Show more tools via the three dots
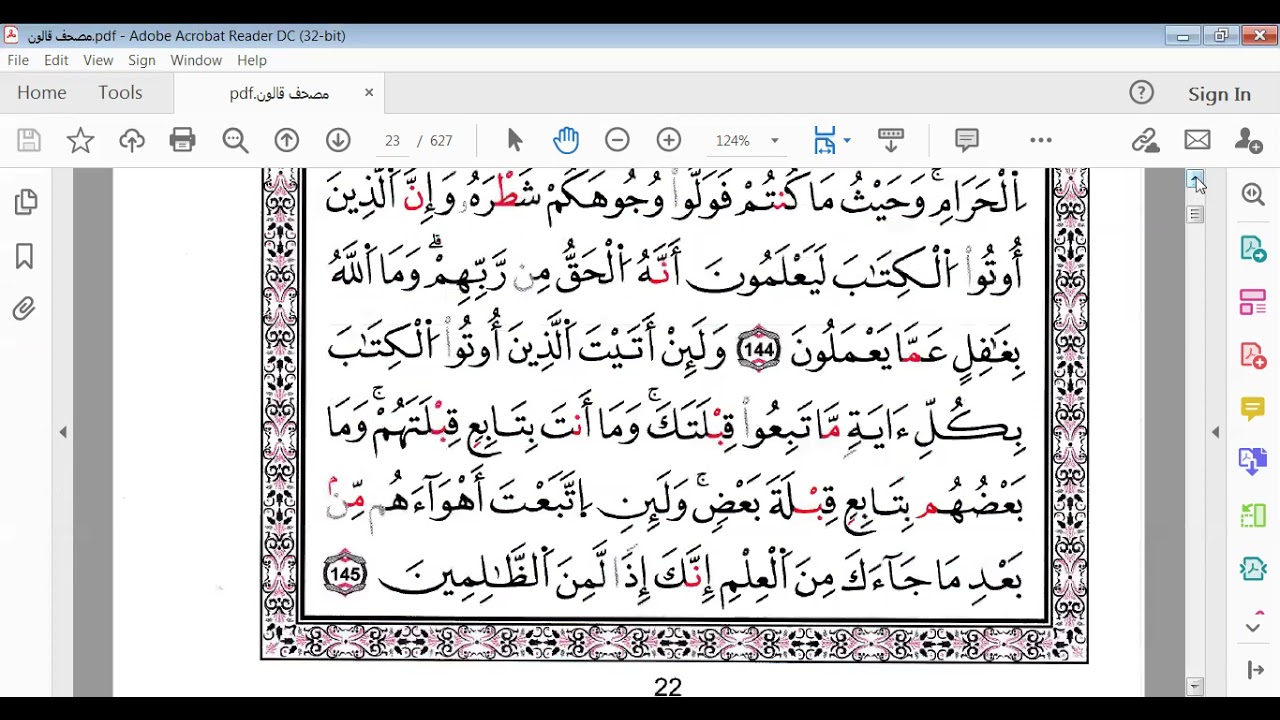 [1041, 140]
